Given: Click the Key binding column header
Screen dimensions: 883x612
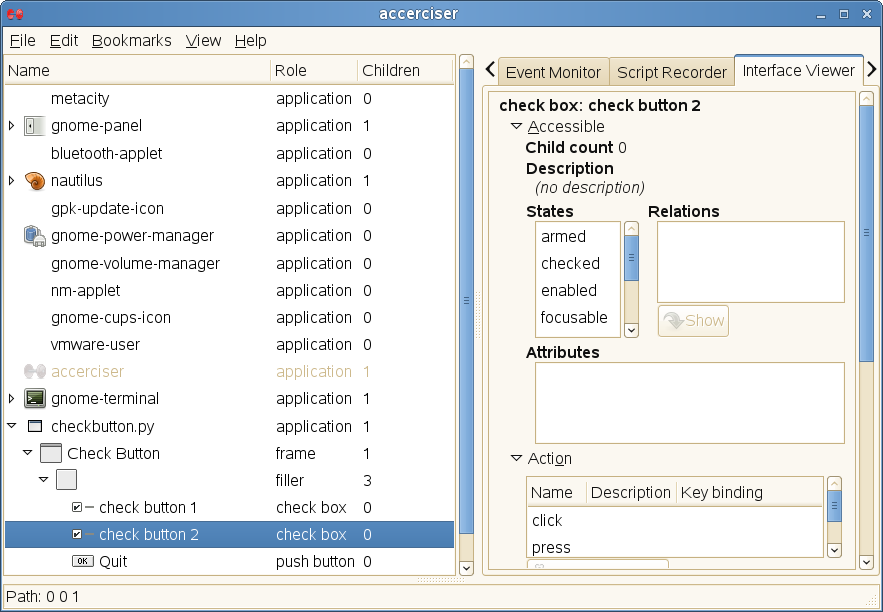Looking at the screenshot, I should click(x=749, y=493).
